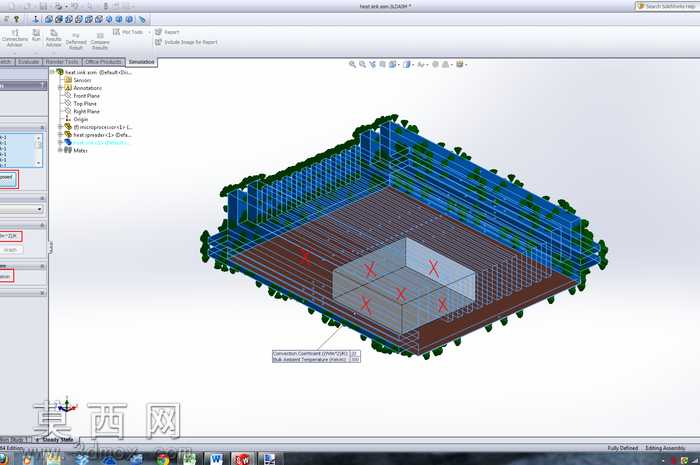Open the Display Style menu
The width and height of the screenshot is (700, 465).
(408, 64)
